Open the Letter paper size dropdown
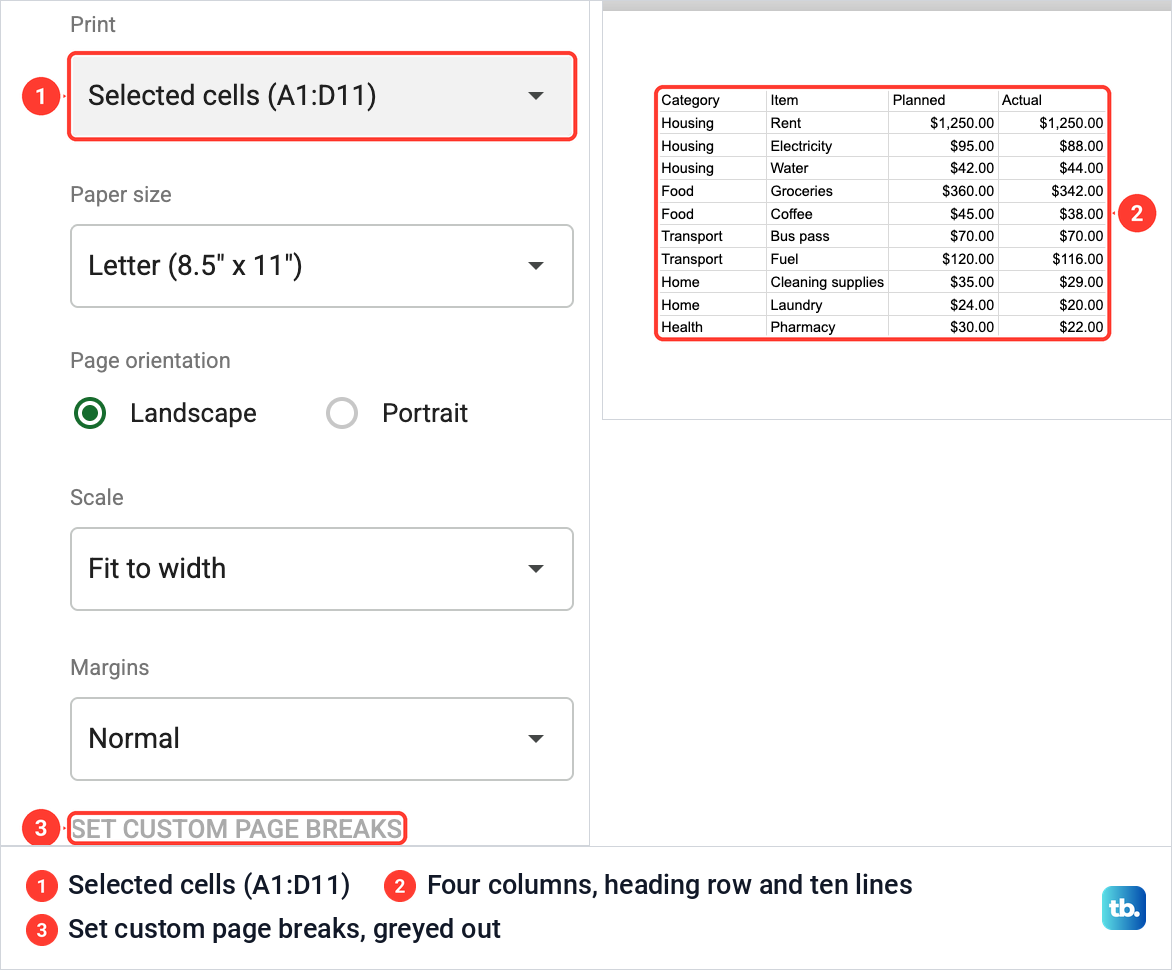1172x970 pixels. tap(321, 266)
